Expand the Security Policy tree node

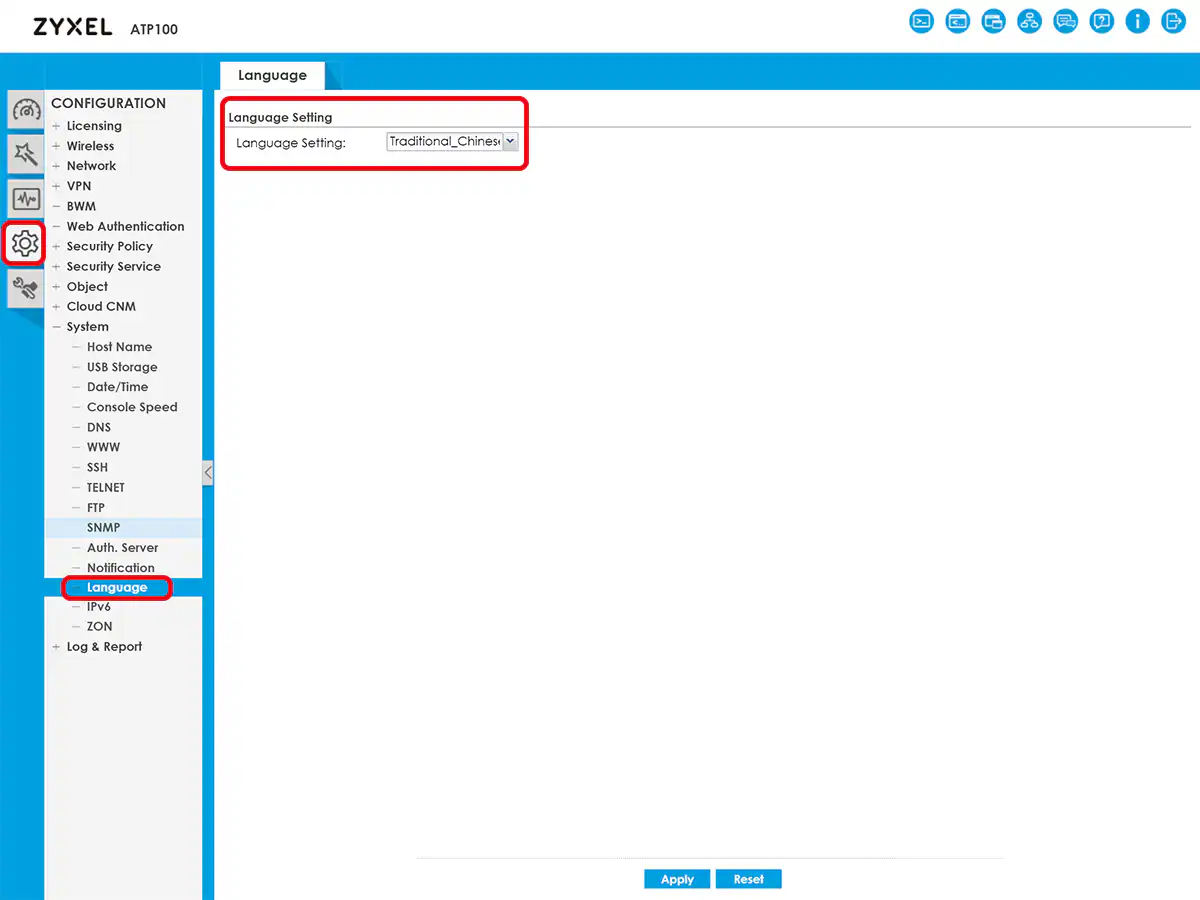point(56,246)
